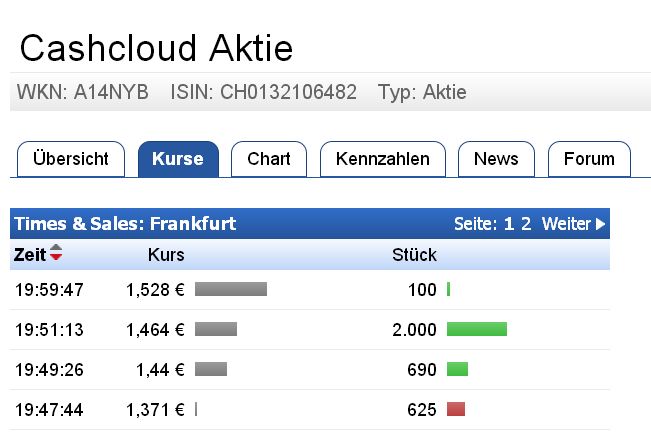Click the Stück column header
651x435 pixels.
[x=414, y=254]
